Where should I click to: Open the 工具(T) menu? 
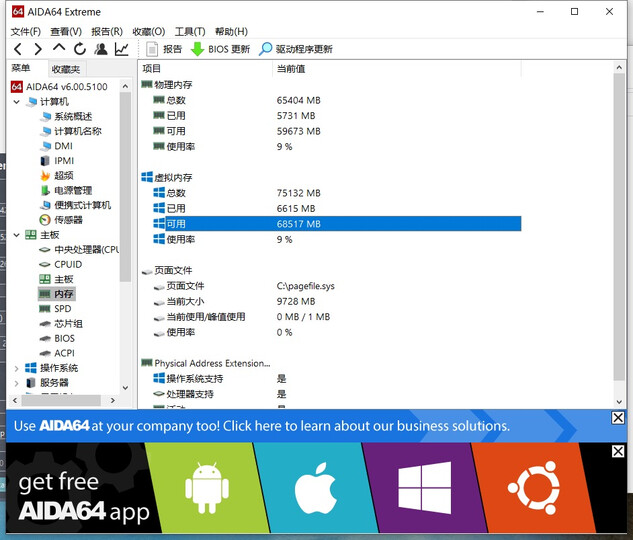click(190, 31)
